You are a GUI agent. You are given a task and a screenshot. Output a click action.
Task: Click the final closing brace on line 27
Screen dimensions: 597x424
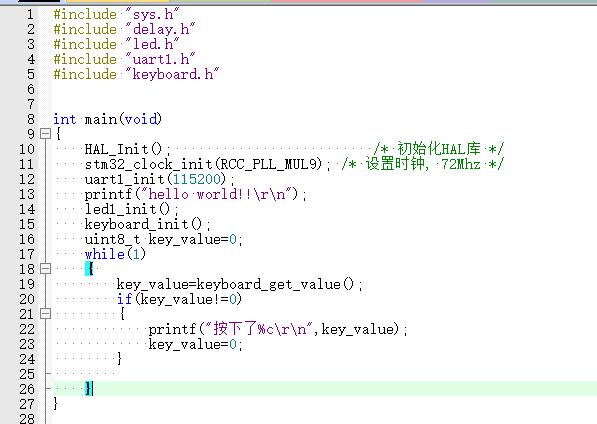(56, 403)
